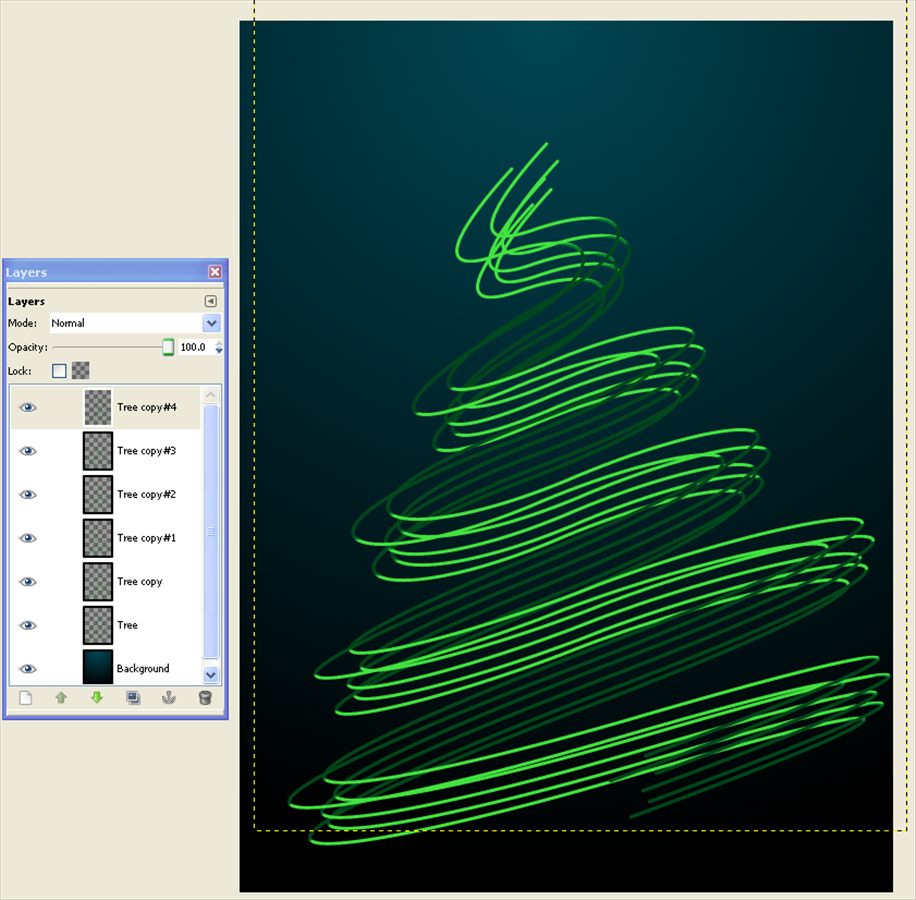Image resolution: width=916 pixels, height=900 pixels.
Task: Create a new layer with the page icon
Action: coord(25,697)
